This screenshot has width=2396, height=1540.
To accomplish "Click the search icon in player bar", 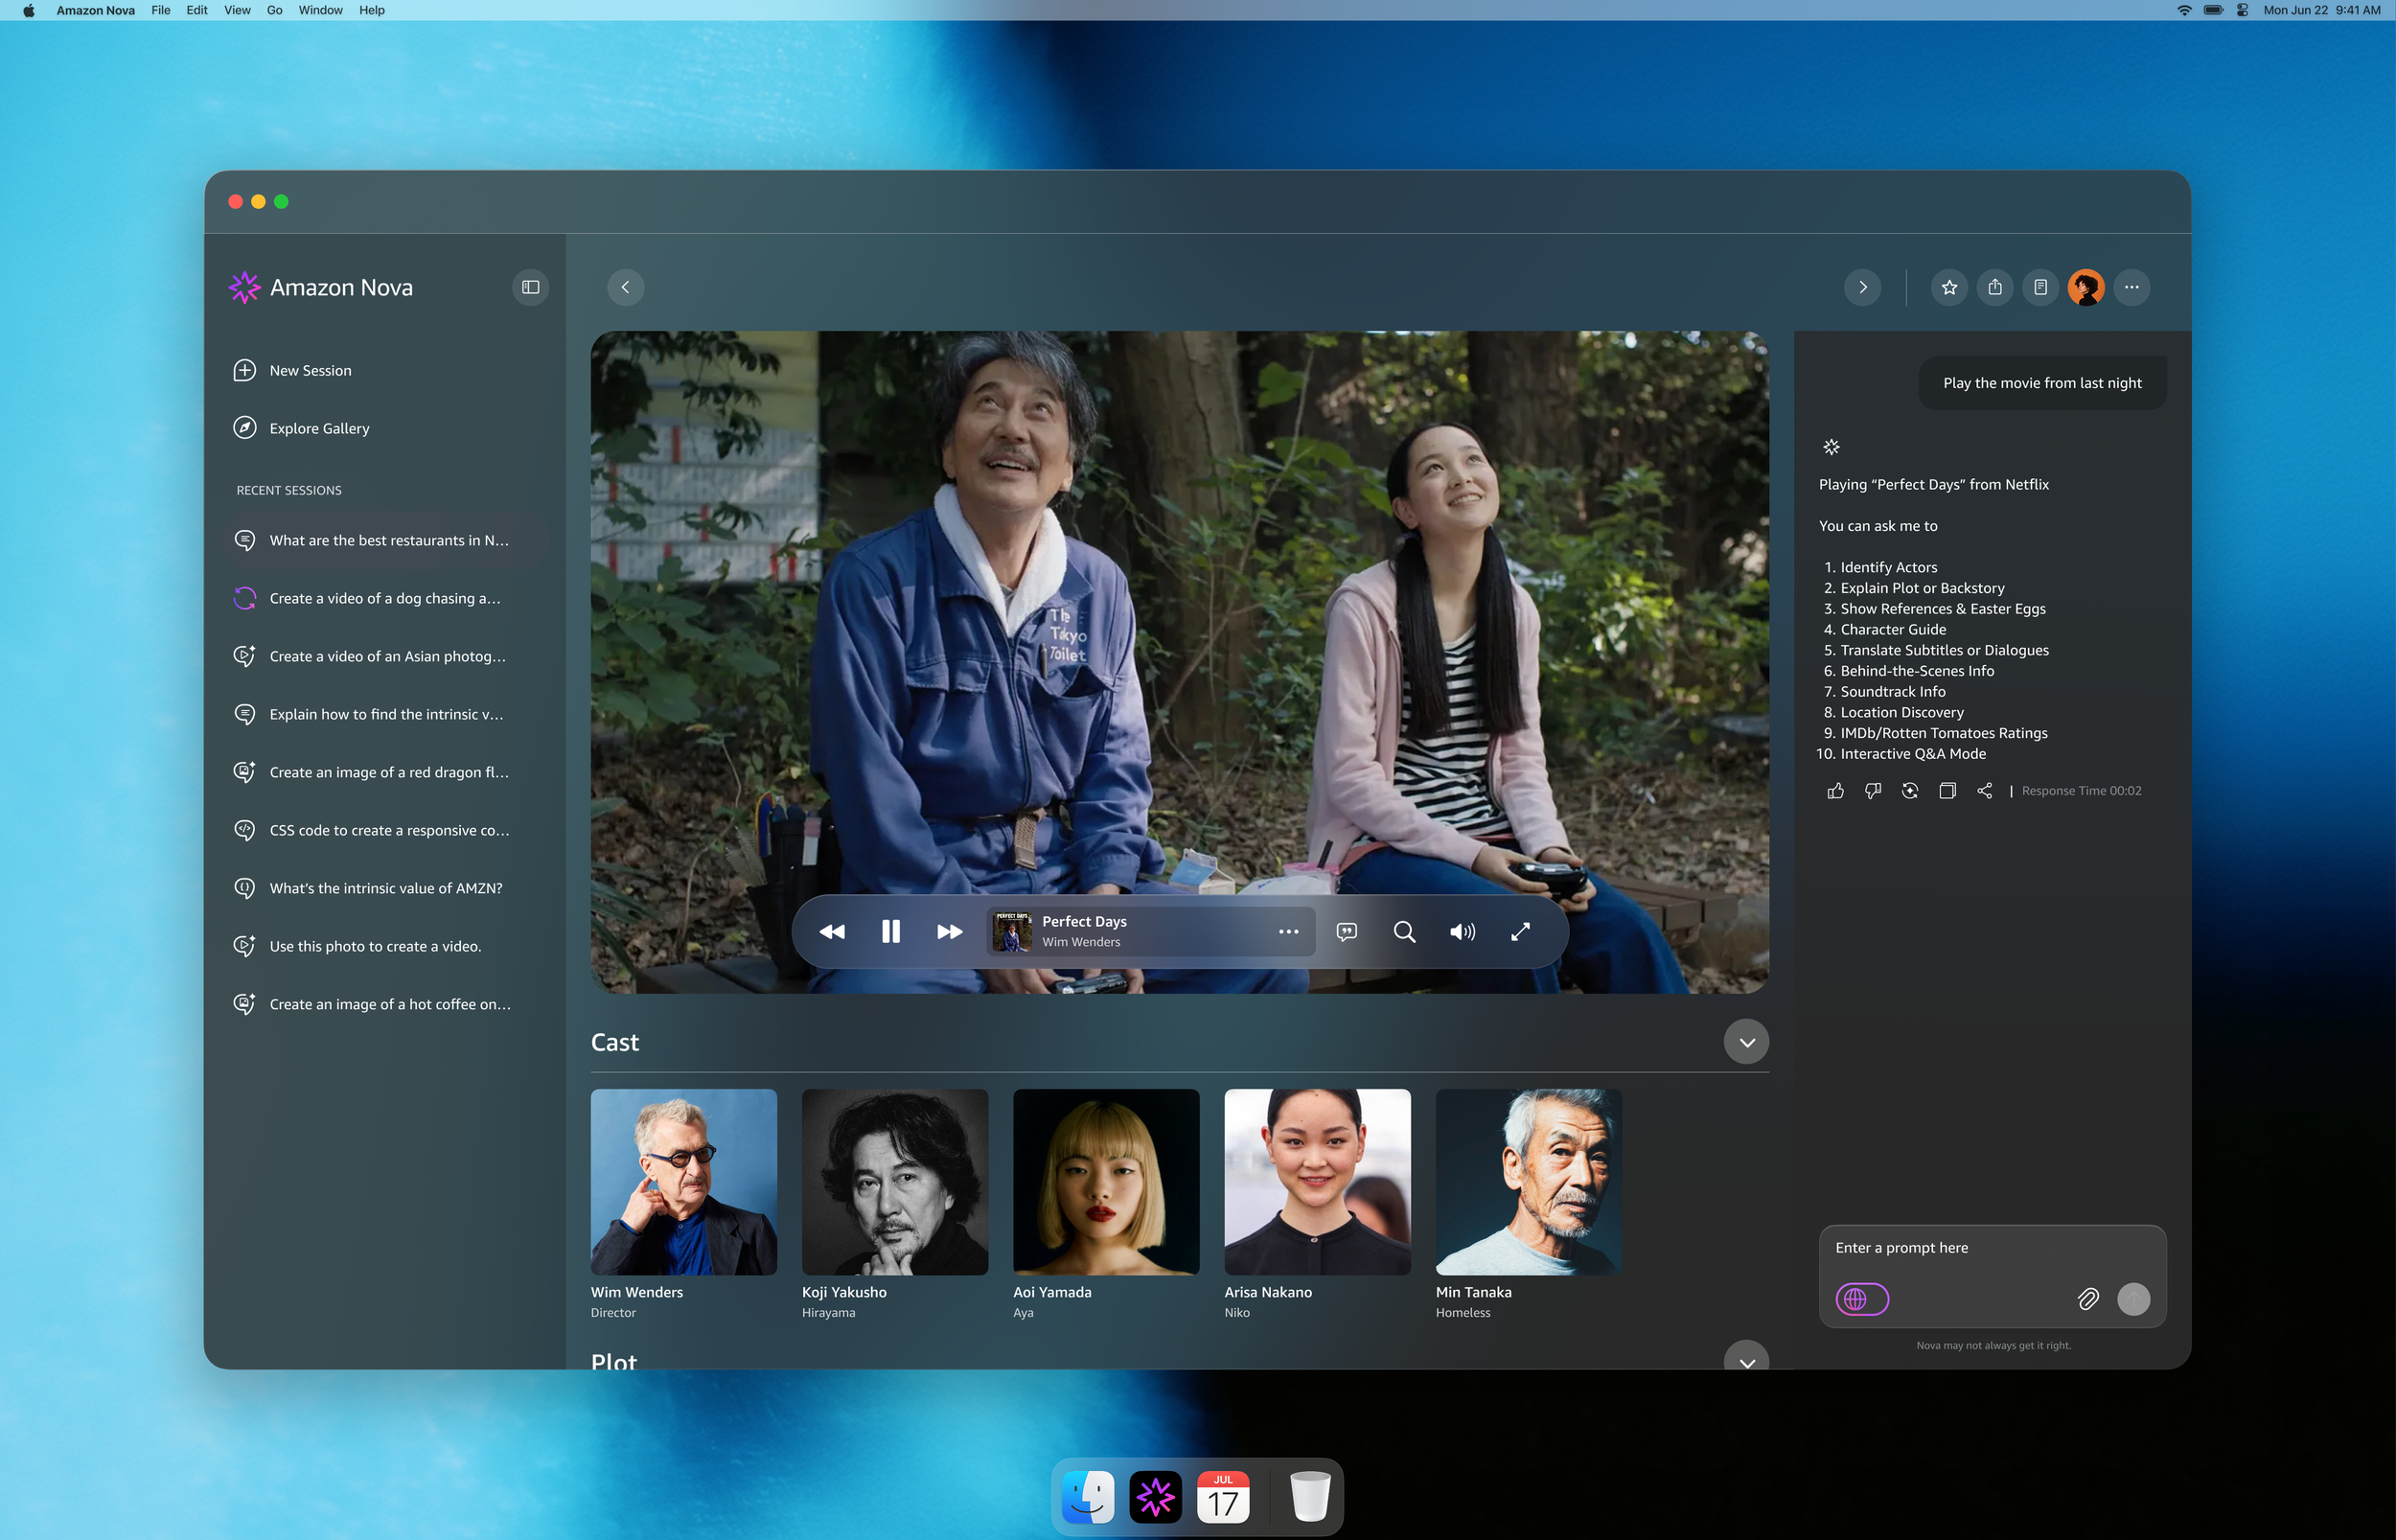I will (x=1404, y=932).
